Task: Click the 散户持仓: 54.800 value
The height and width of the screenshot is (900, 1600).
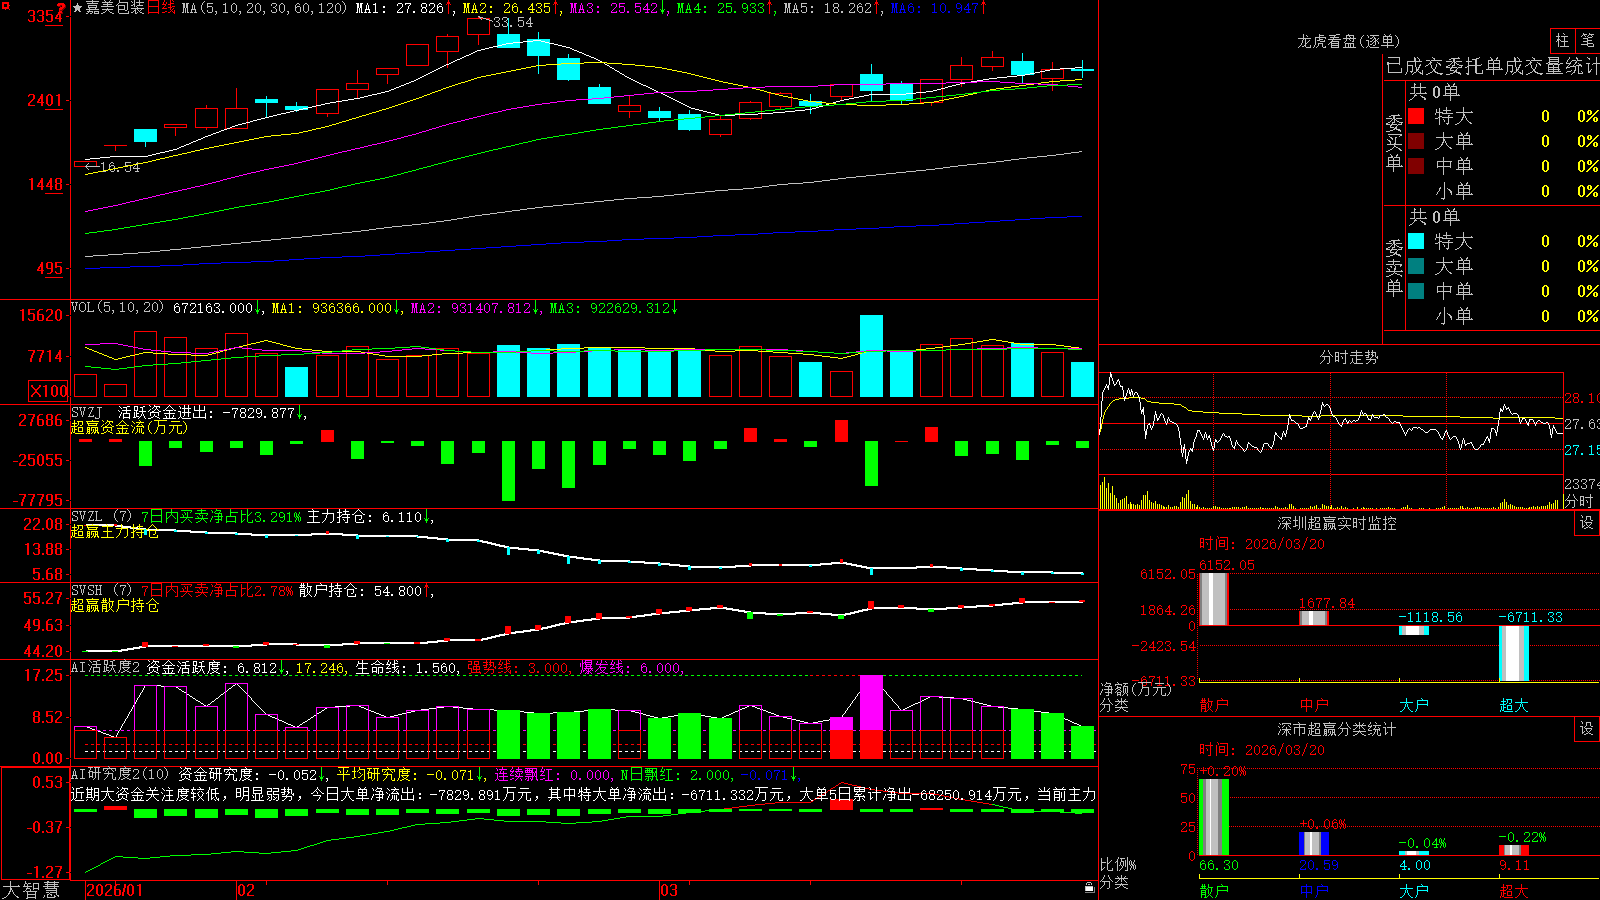Action: coord(366,591)
